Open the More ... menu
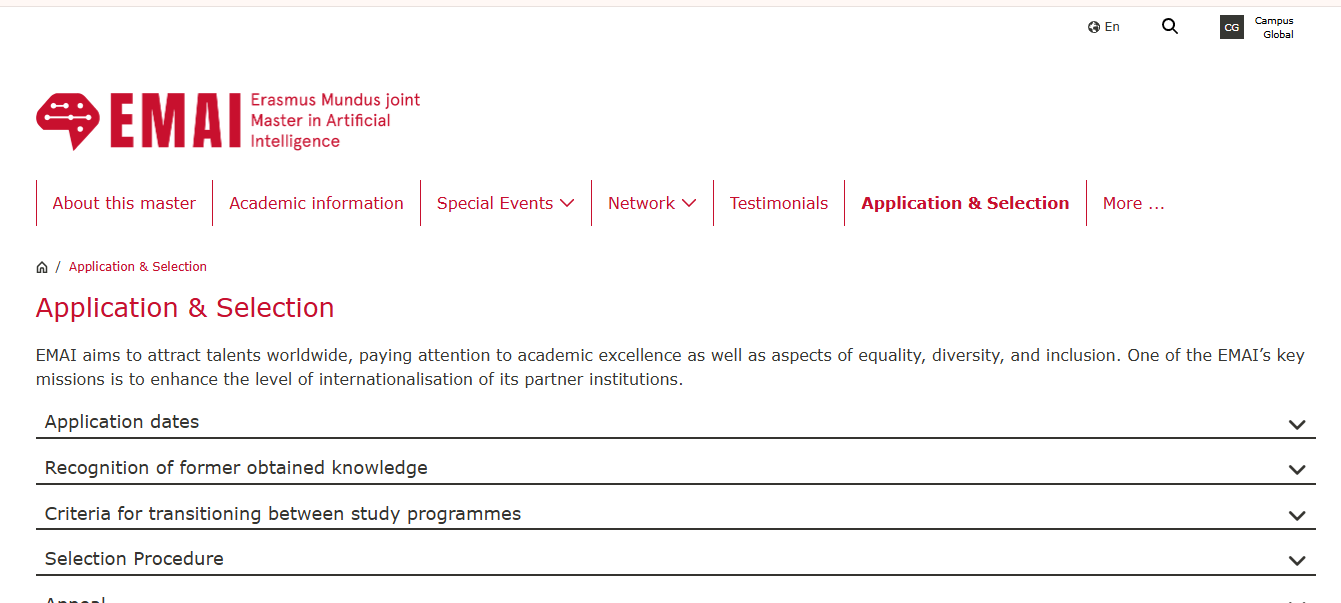The height and width of the screenshot is (603, 1341). pyautogui.click(x=1133, y=203)
